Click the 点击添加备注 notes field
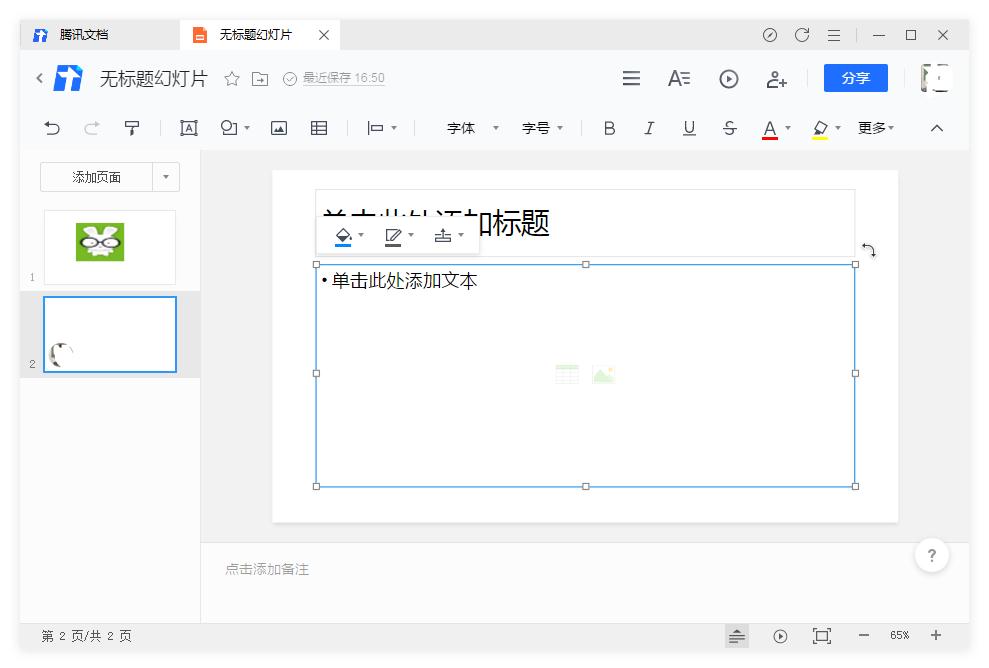The image size is (989, 668). click(x=267, y=570)
